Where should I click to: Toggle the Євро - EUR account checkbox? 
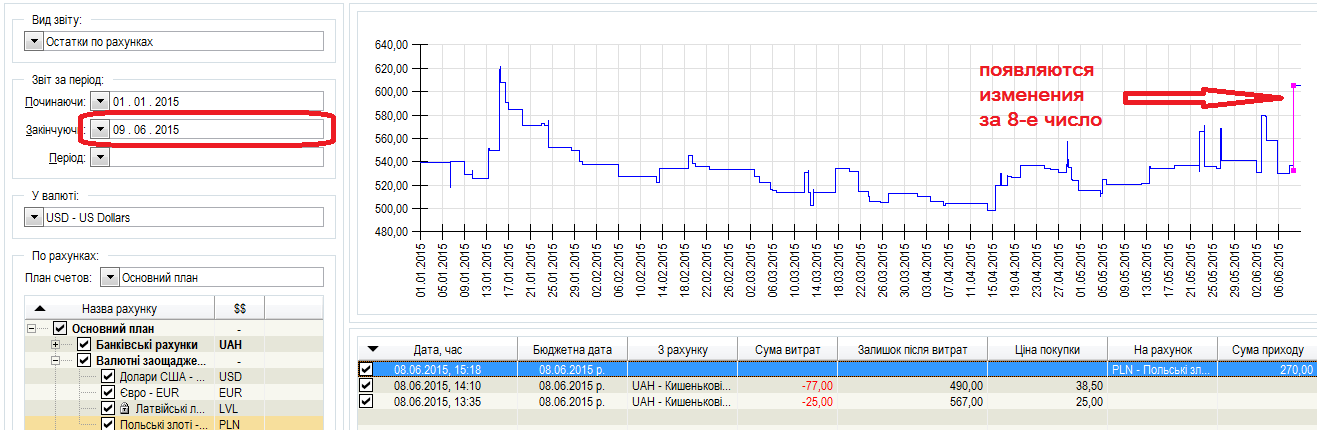(x=108, y=392)
